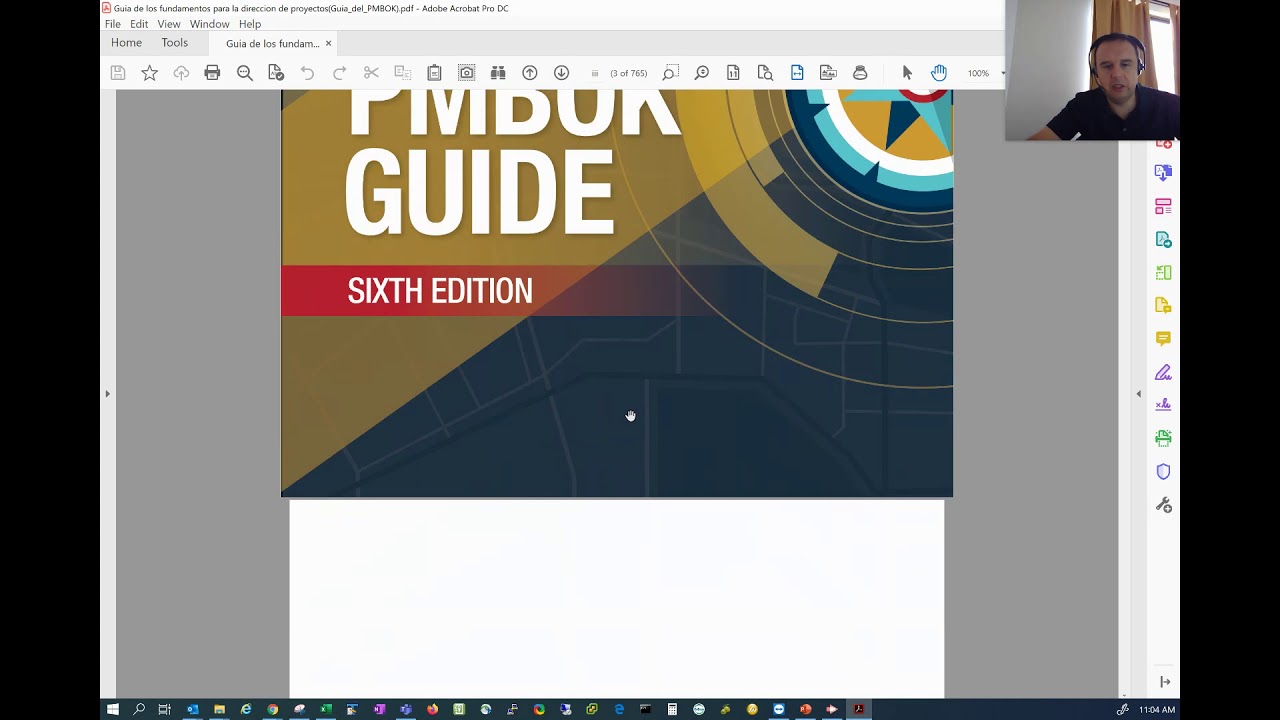This screenshot has height=720, width=1280.
Task: Expand the left navigation pane arrow
Action: point(108,394)
